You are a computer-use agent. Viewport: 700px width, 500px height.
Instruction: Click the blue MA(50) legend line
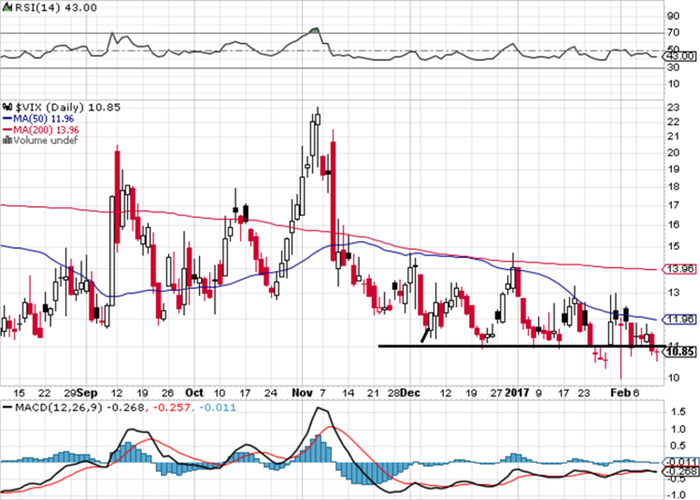[x=8, y=119]
